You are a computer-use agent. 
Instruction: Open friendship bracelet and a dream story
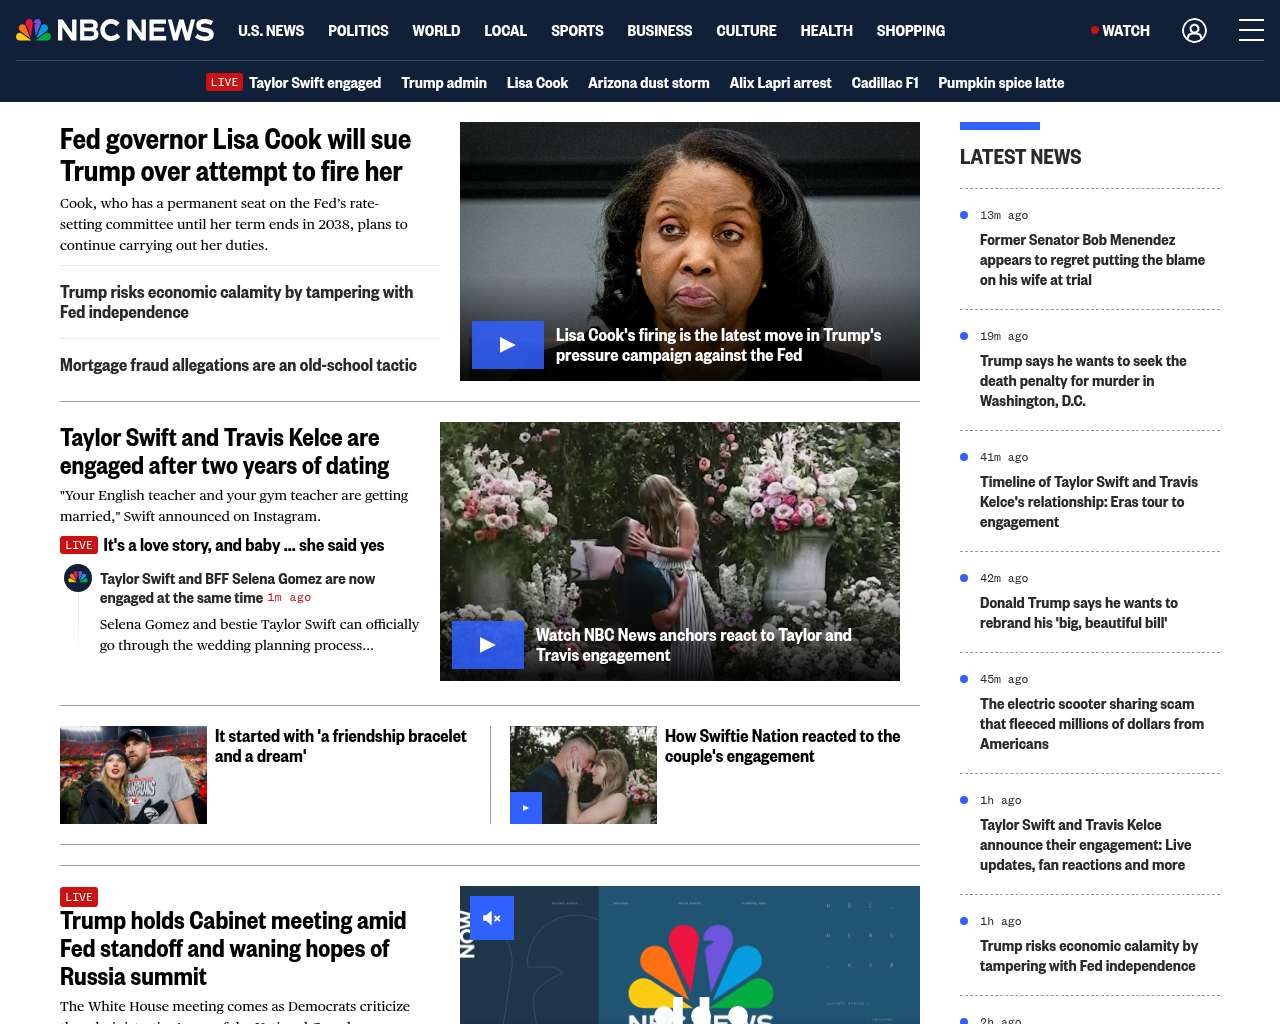point(341,746)
